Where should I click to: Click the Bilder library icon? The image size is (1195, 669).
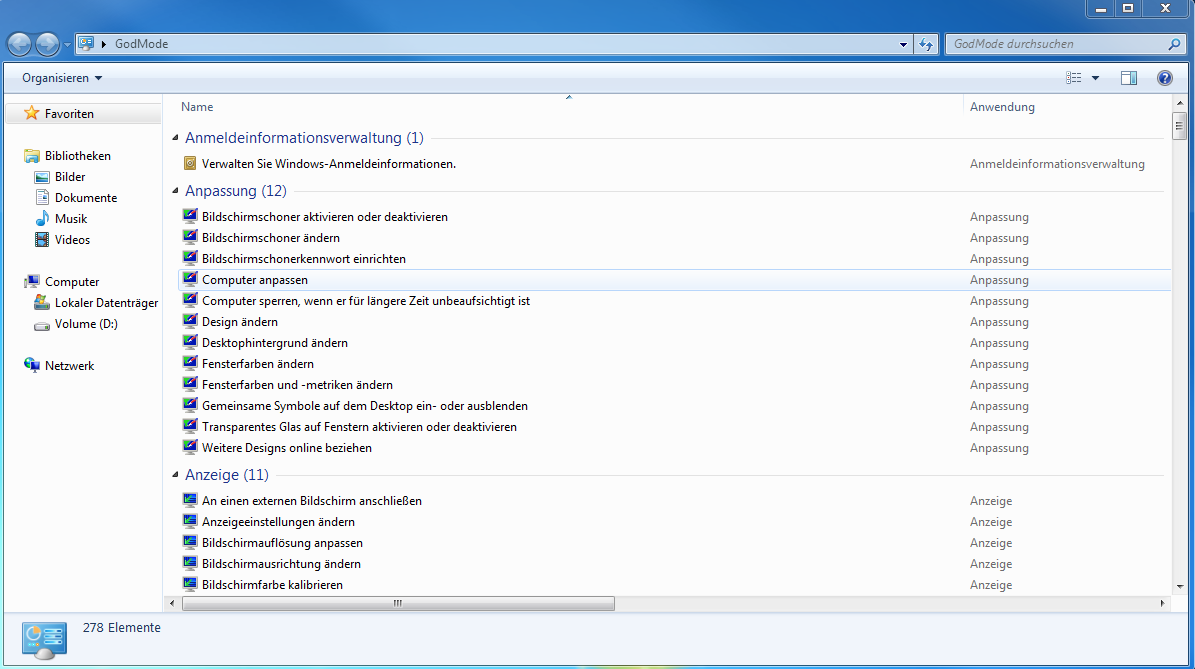[42, 177]
